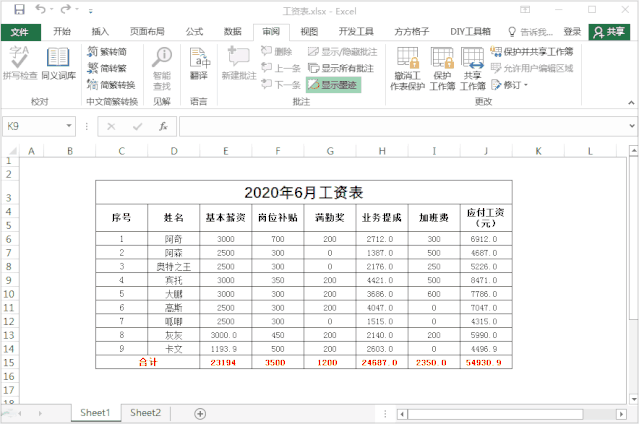
Task: Click the Redo arrow icon
Action: (65, 9)
